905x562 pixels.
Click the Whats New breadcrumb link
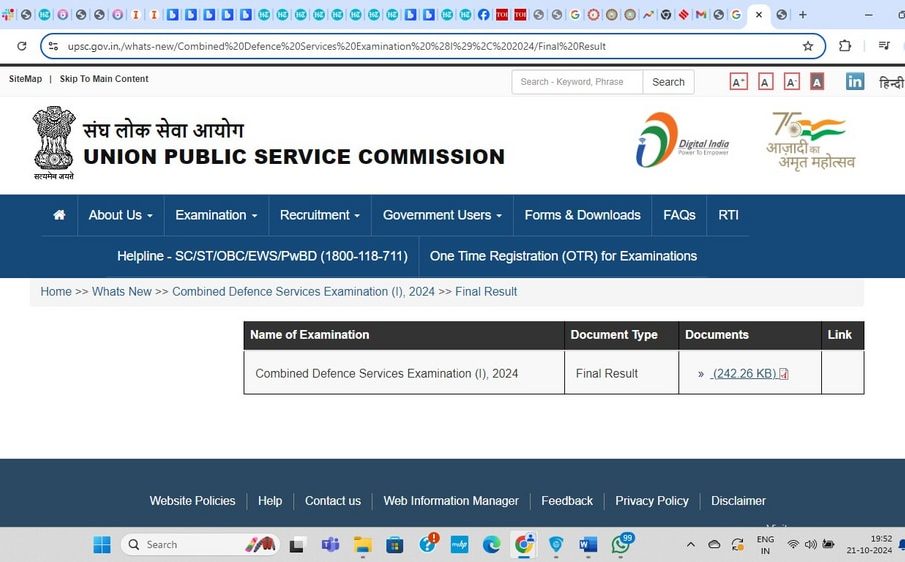122,292
